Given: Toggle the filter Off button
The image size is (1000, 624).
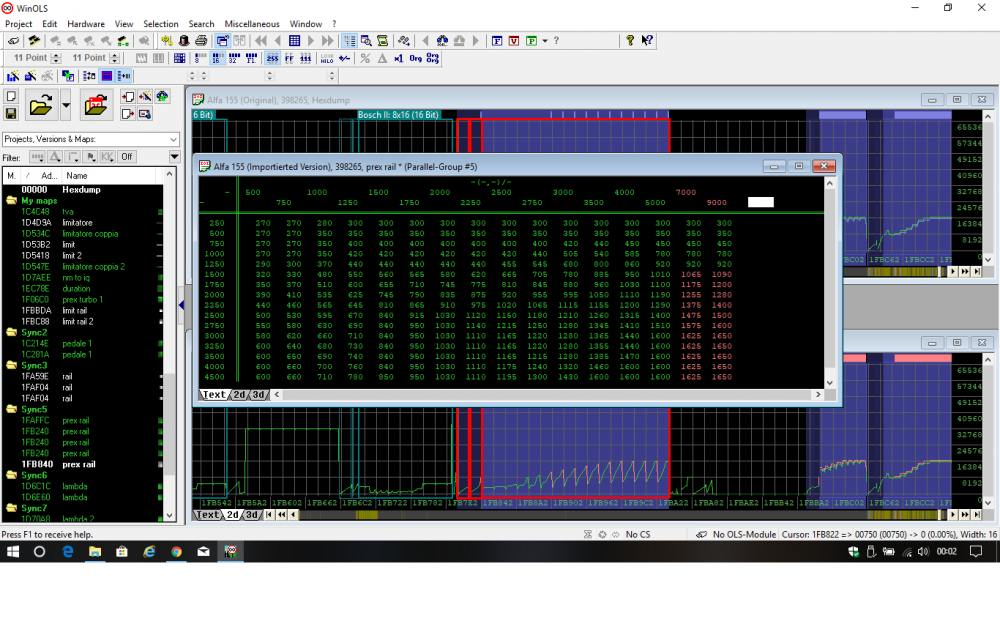Looking at the screenshot, I should pyautogui.click(x=127, y=157).
